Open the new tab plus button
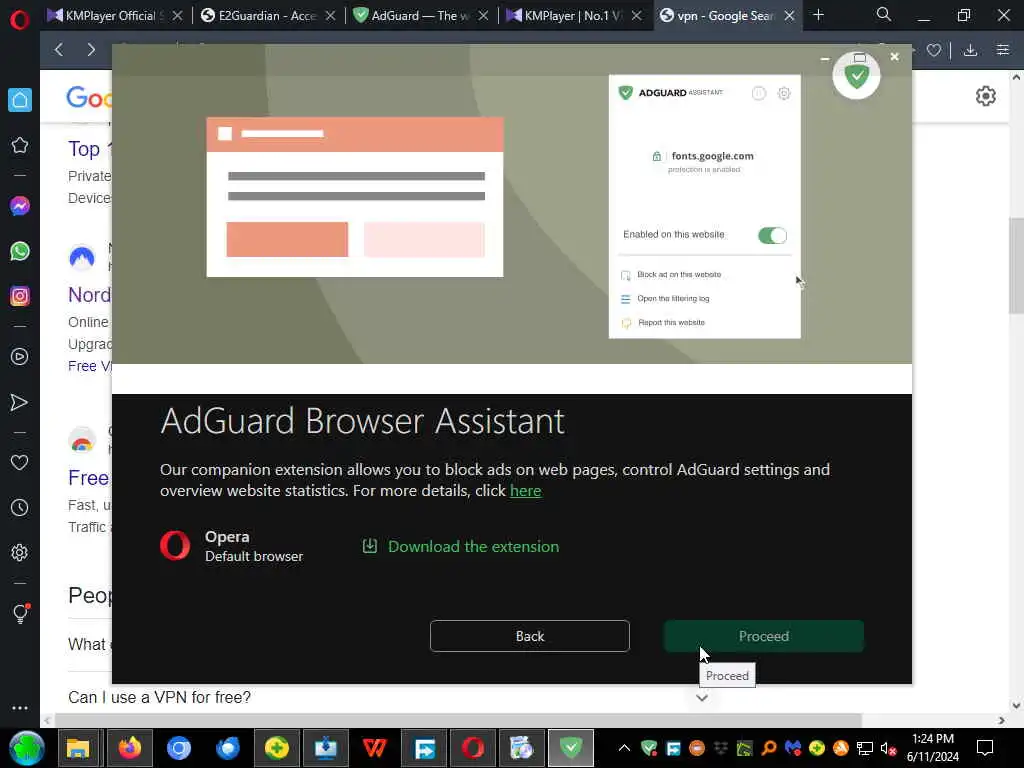Screen dimensions: 1024x768 tap(818, 14)
